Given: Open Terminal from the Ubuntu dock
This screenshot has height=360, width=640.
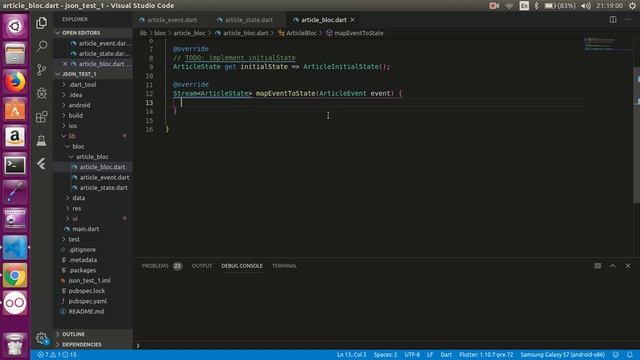Looking at the screenshot, I should [x=15, y=164].
